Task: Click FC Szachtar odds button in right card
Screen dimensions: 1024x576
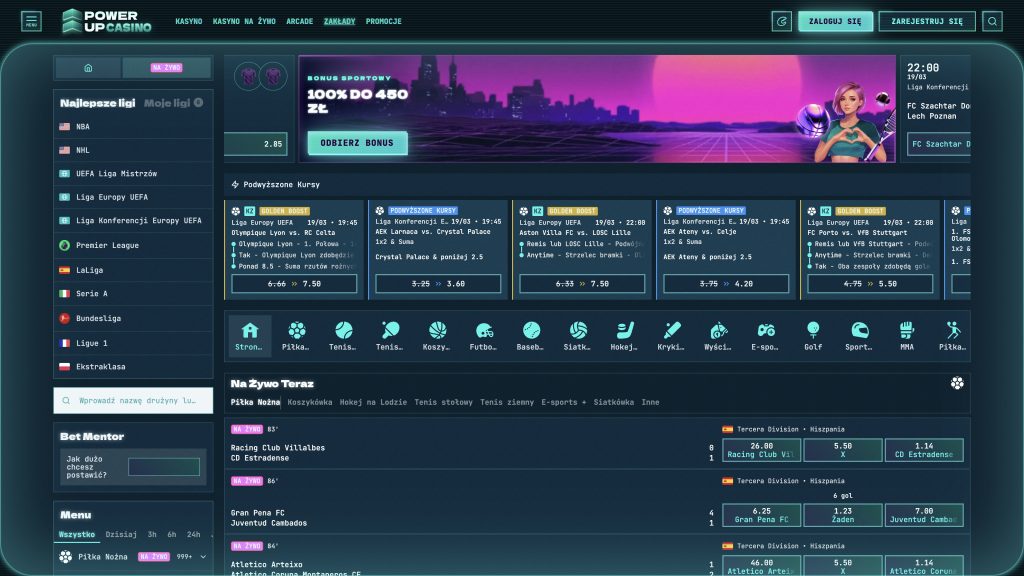Action: click(939, 144)
